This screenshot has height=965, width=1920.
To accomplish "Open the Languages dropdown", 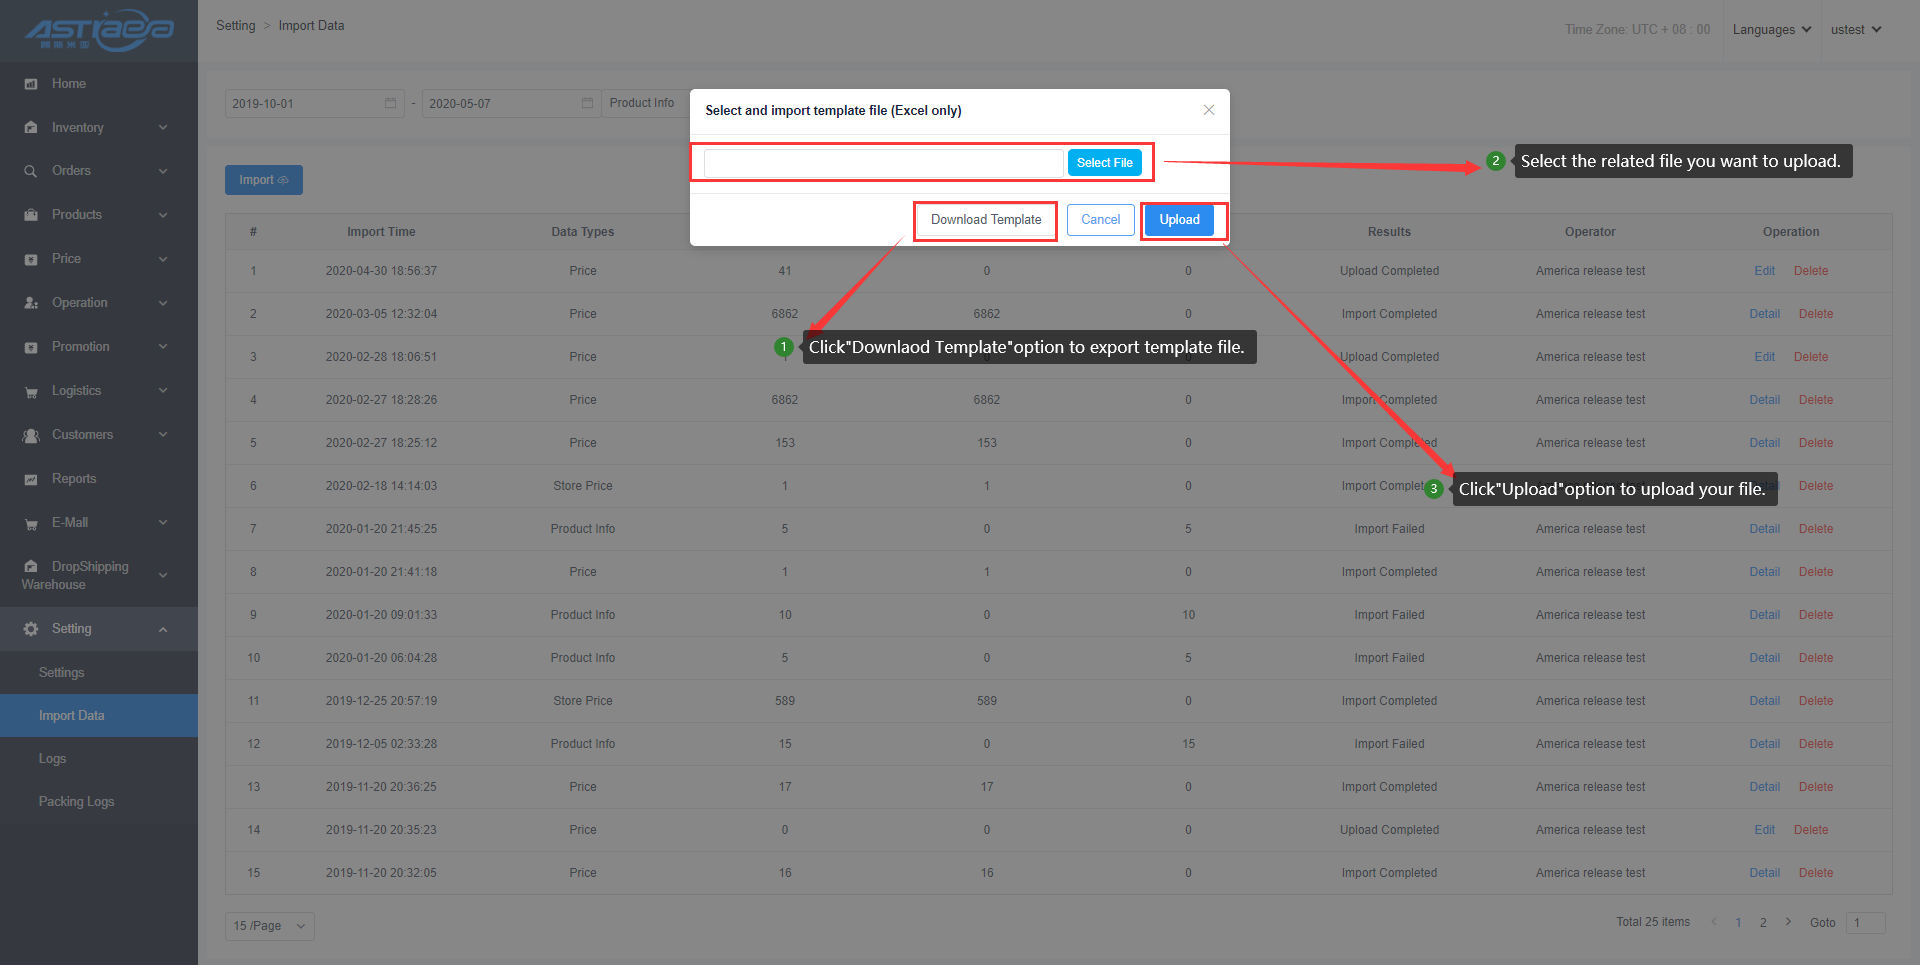I will pos(1771,30).
